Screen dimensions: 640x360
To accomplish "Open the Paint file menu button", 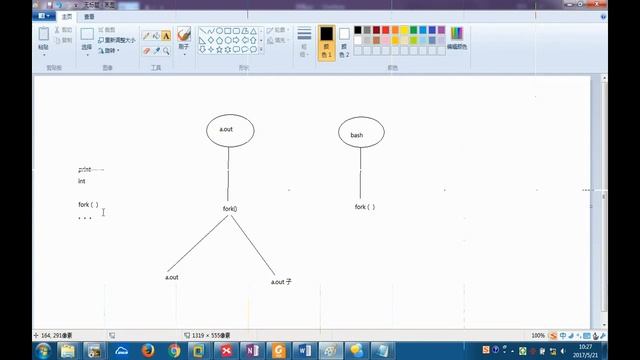I will 44,16.
